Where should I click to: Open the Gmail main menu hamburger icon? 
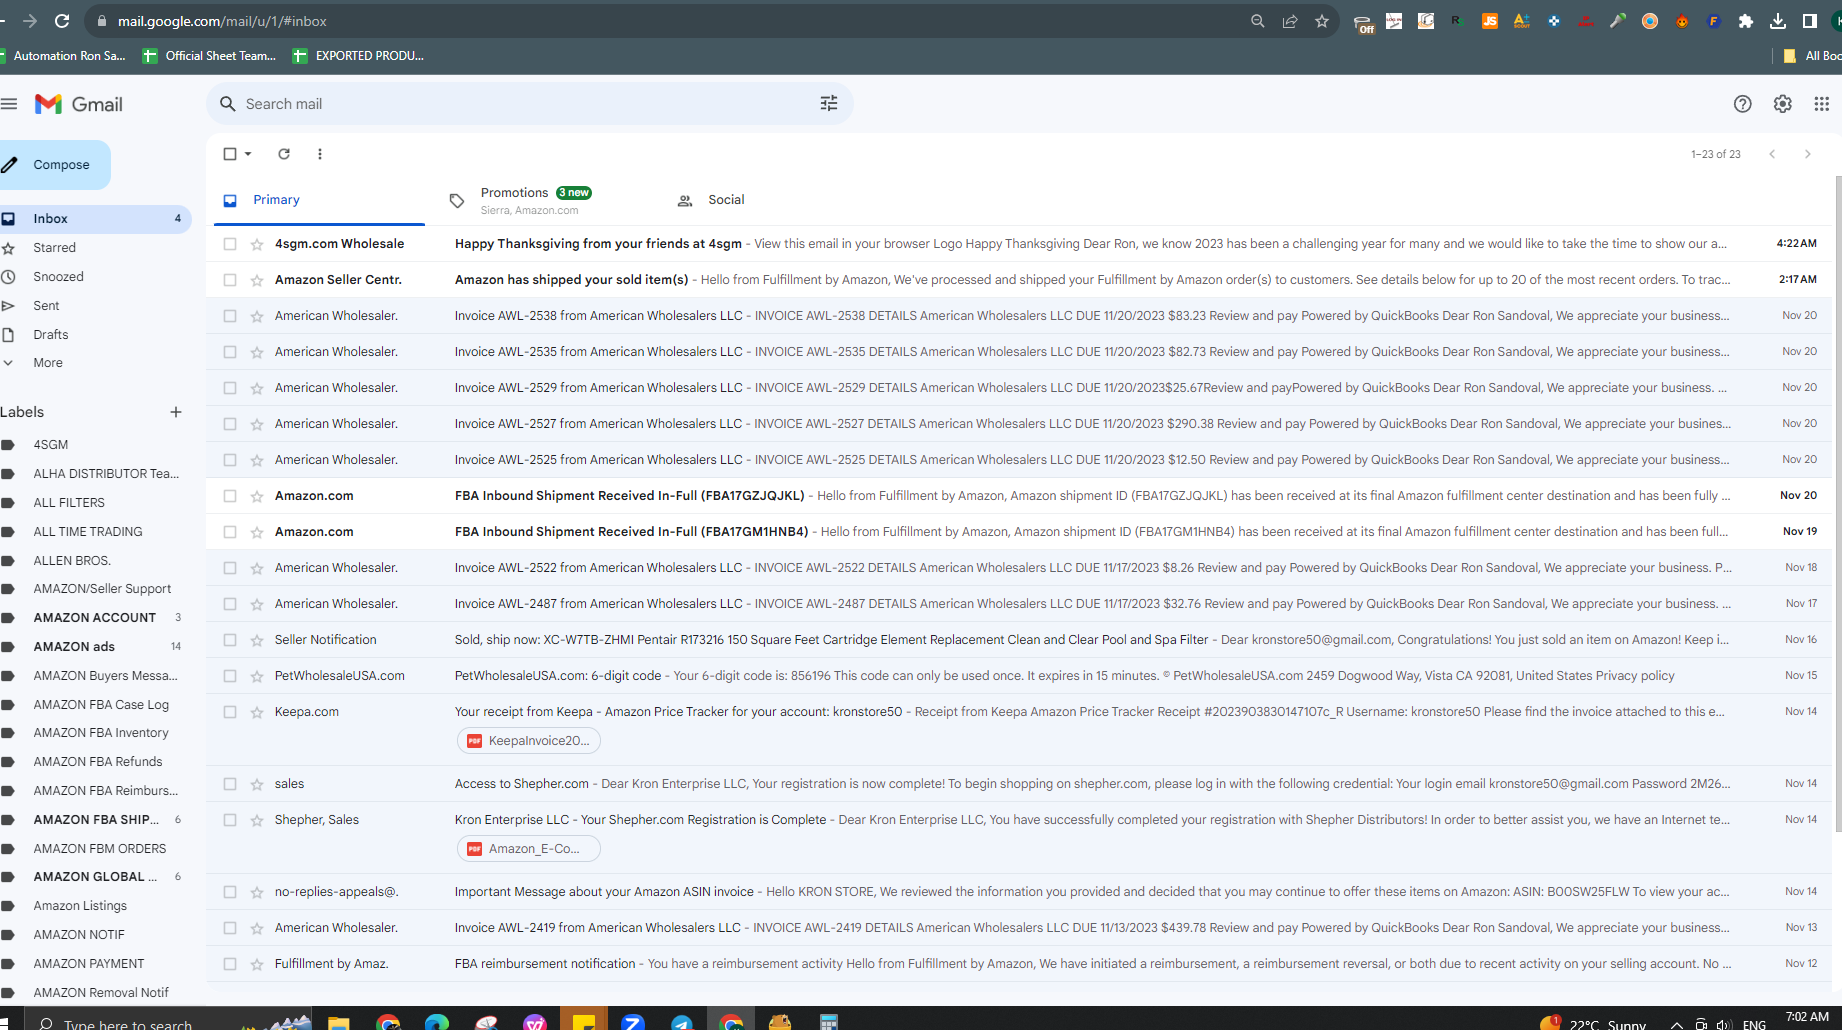click(x=9, y=104)
